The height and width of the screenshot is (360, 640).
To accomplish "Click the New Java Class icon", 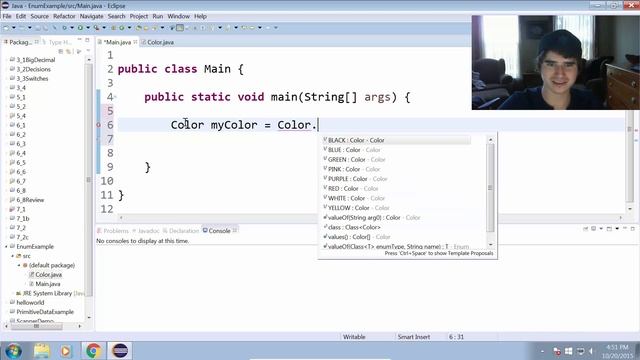I will point(122,28).
